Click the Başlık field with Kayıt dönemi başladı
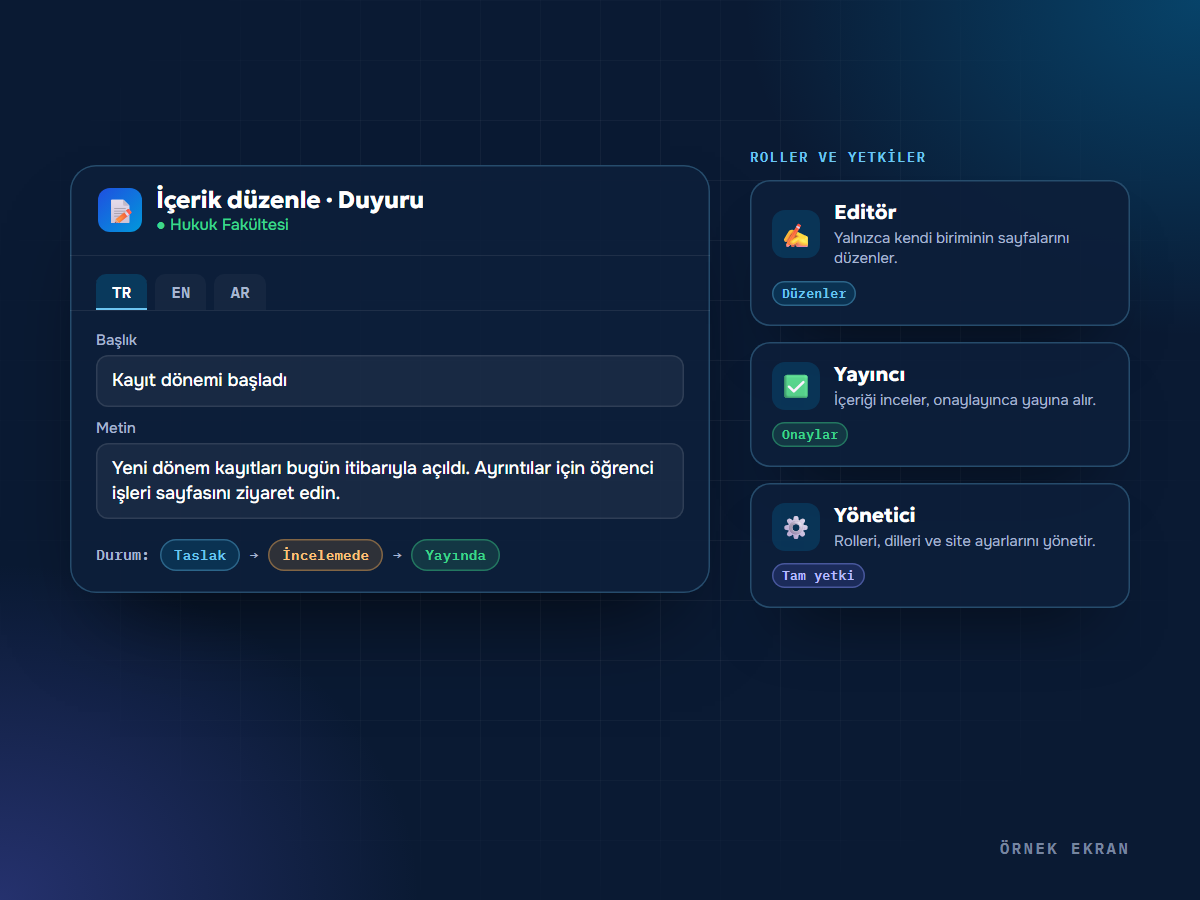This screenshot has width=1200, height=900. 390,381
